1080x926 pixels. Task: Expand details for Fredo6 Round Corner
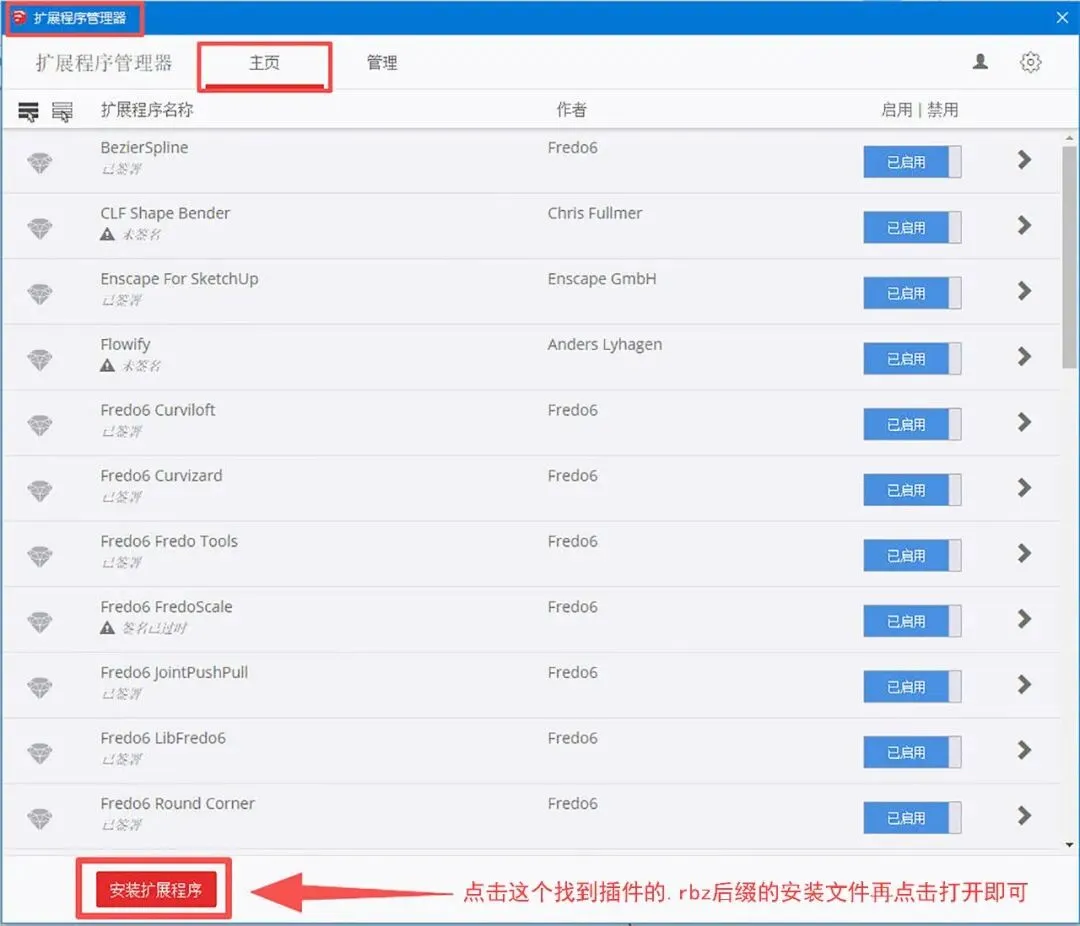(1024, 816)
